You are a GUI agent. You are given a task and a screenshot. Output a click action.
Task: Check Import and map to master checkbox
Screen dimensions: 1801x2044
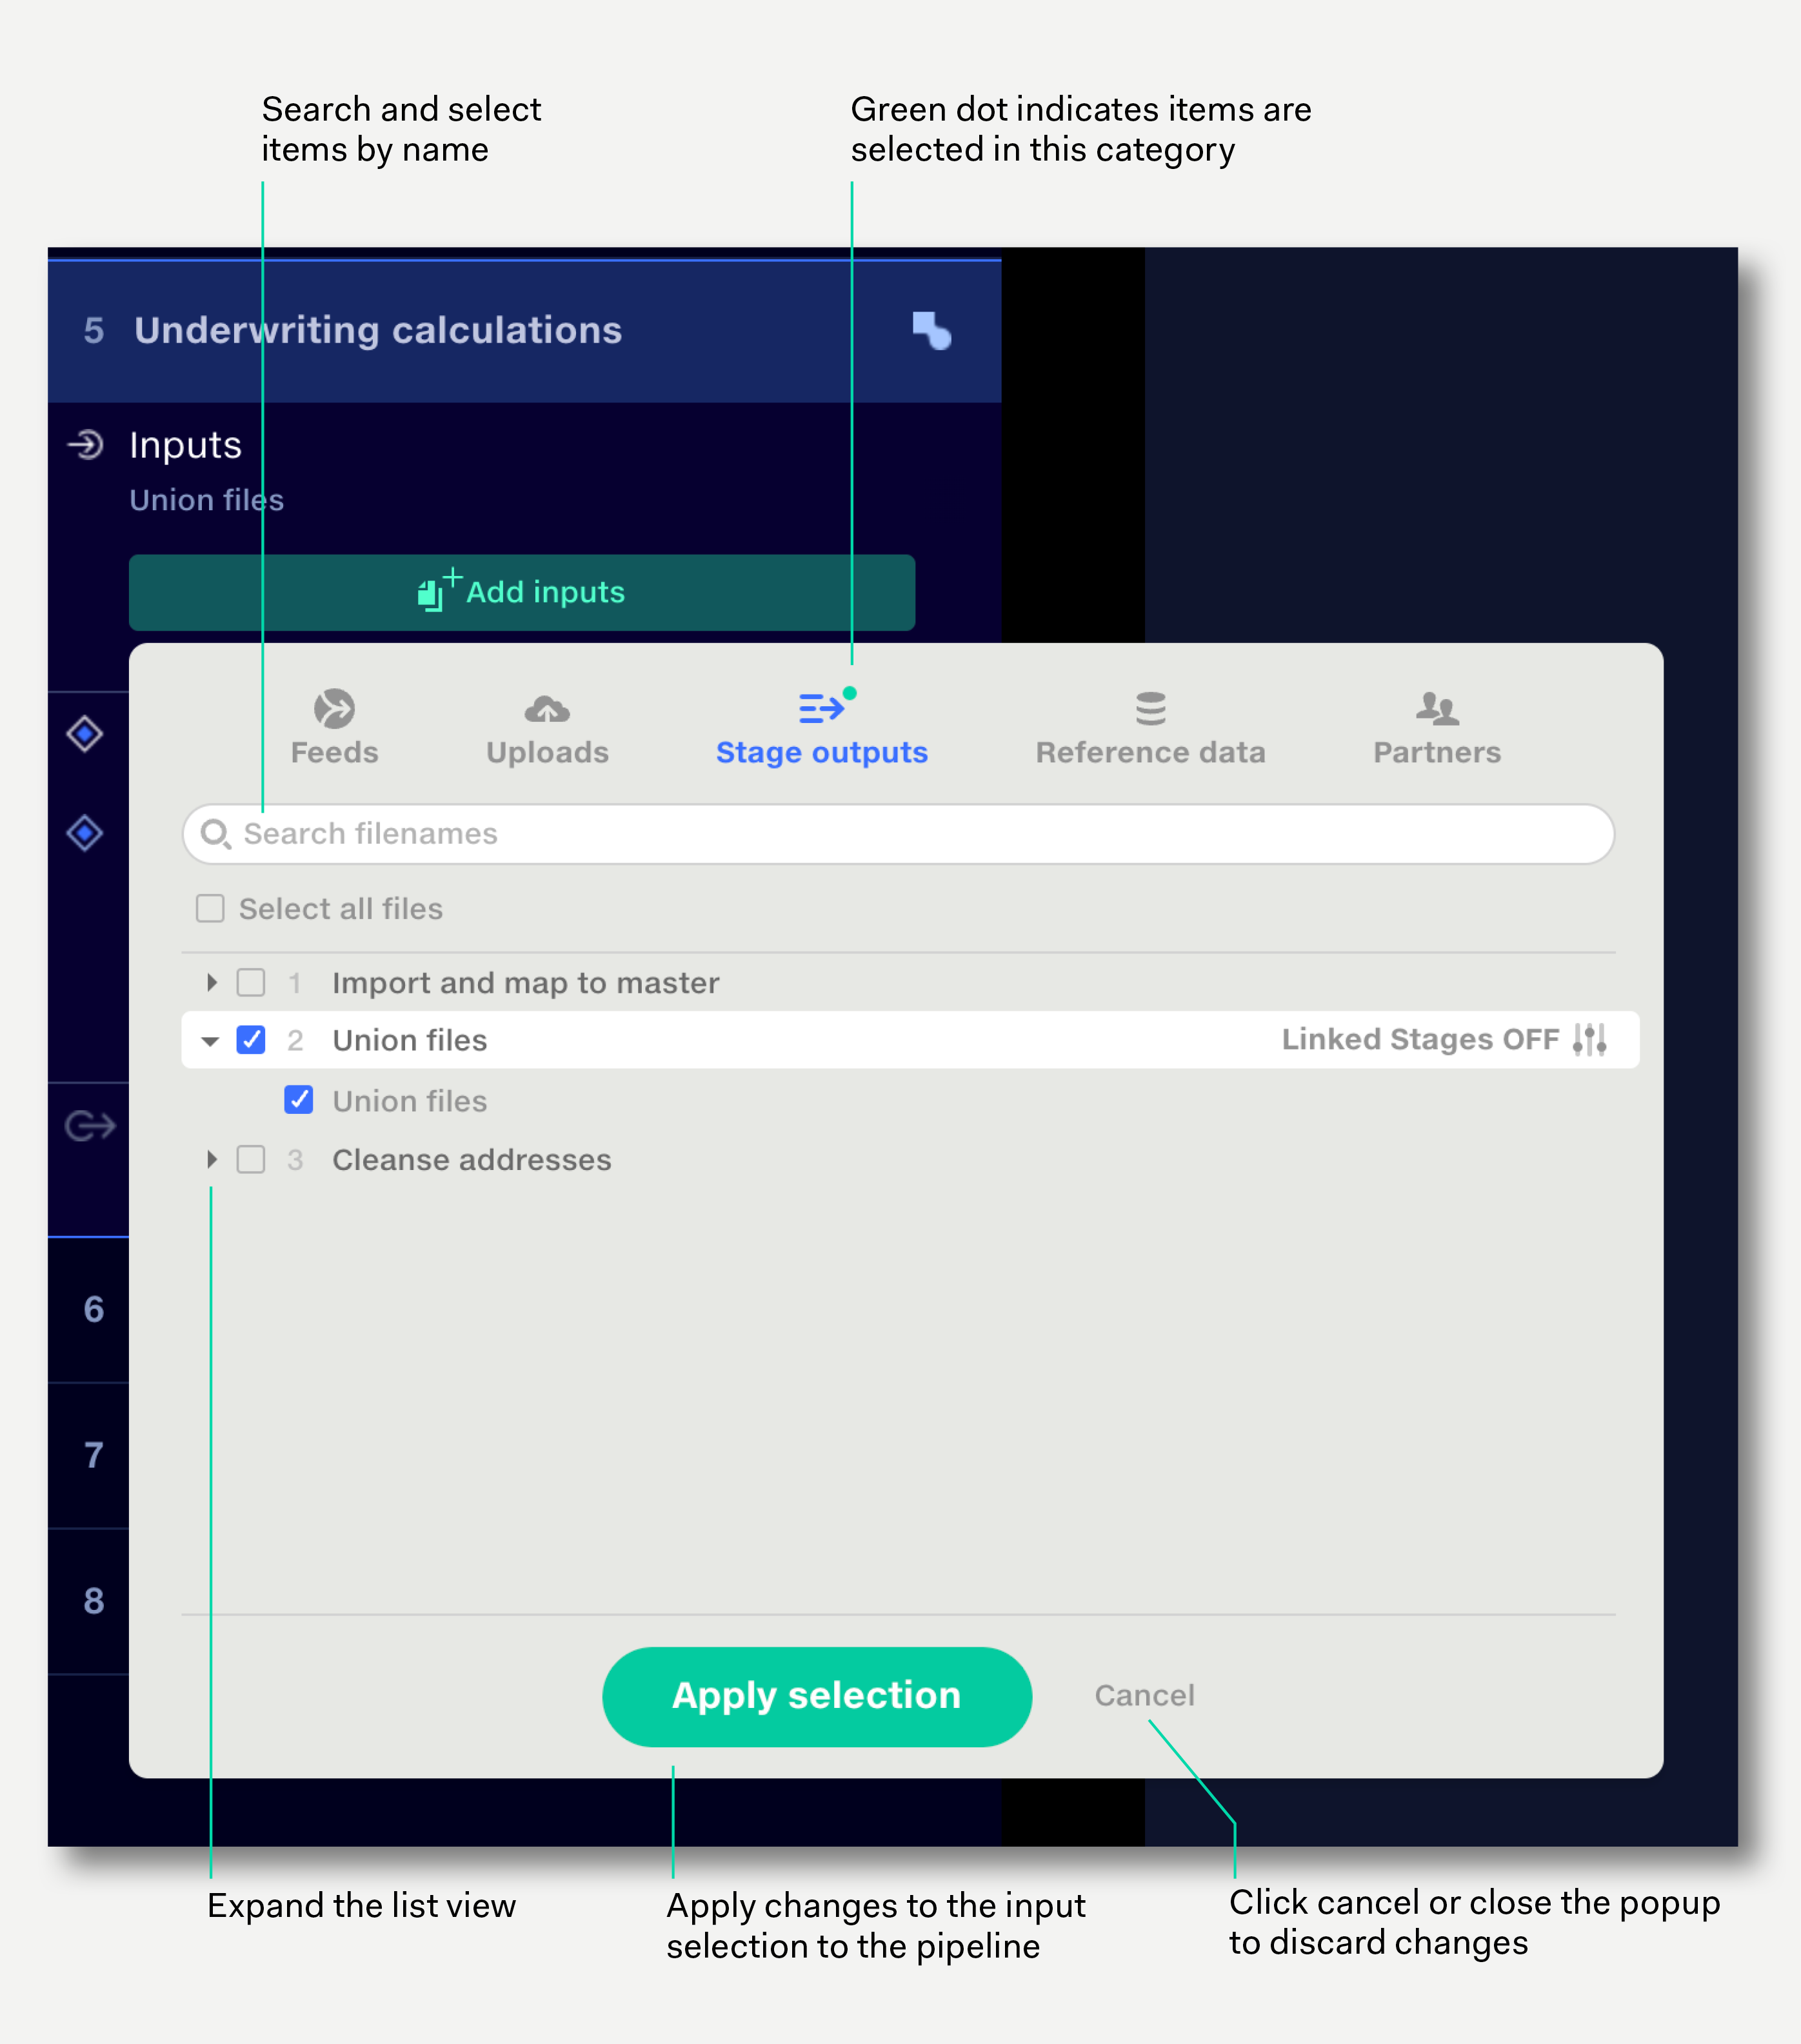[x=251, y=982]
